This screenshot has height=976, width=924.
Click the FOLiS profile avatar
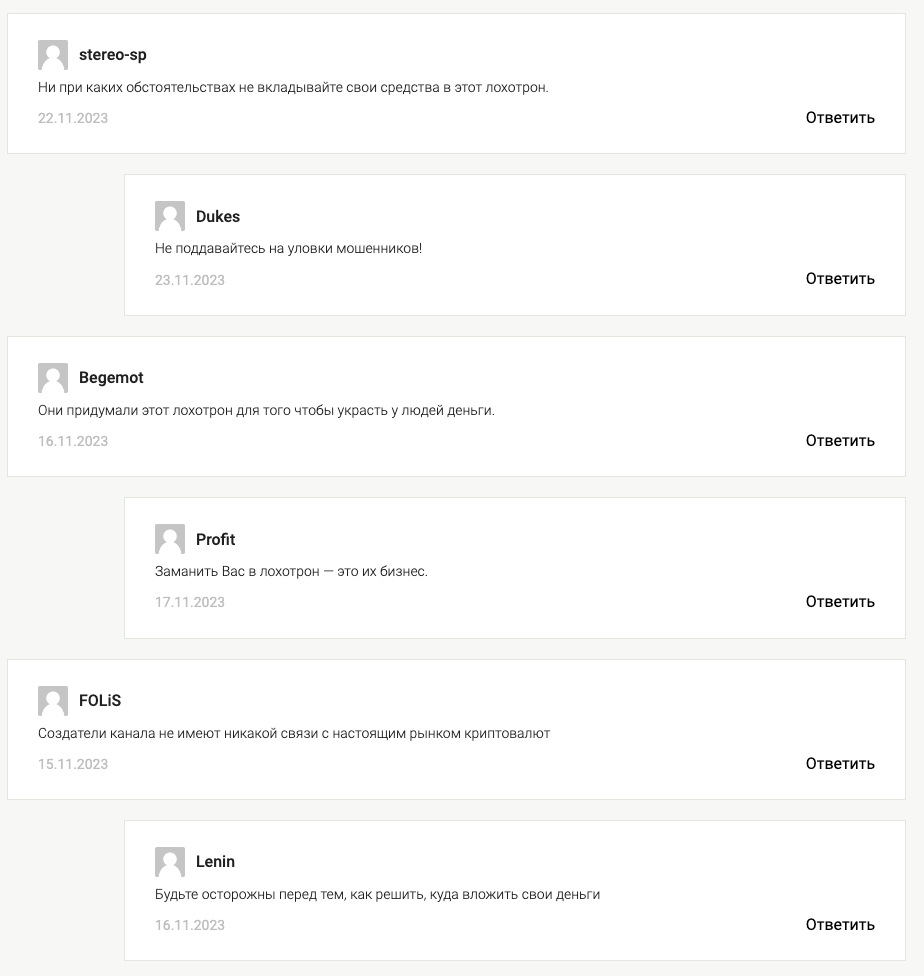[x=53, y=701]
